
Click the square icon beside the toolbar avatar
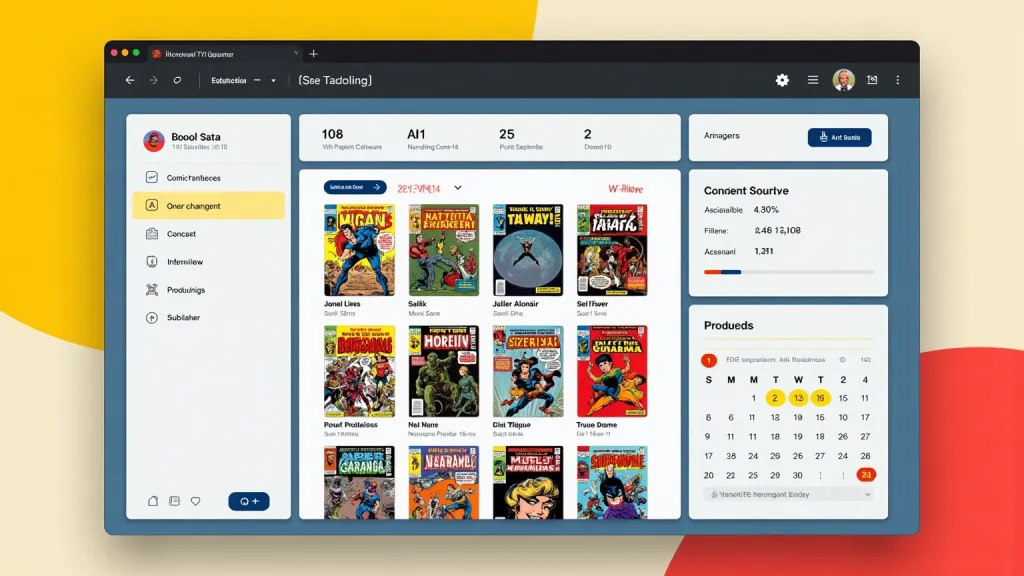[872, 80]
